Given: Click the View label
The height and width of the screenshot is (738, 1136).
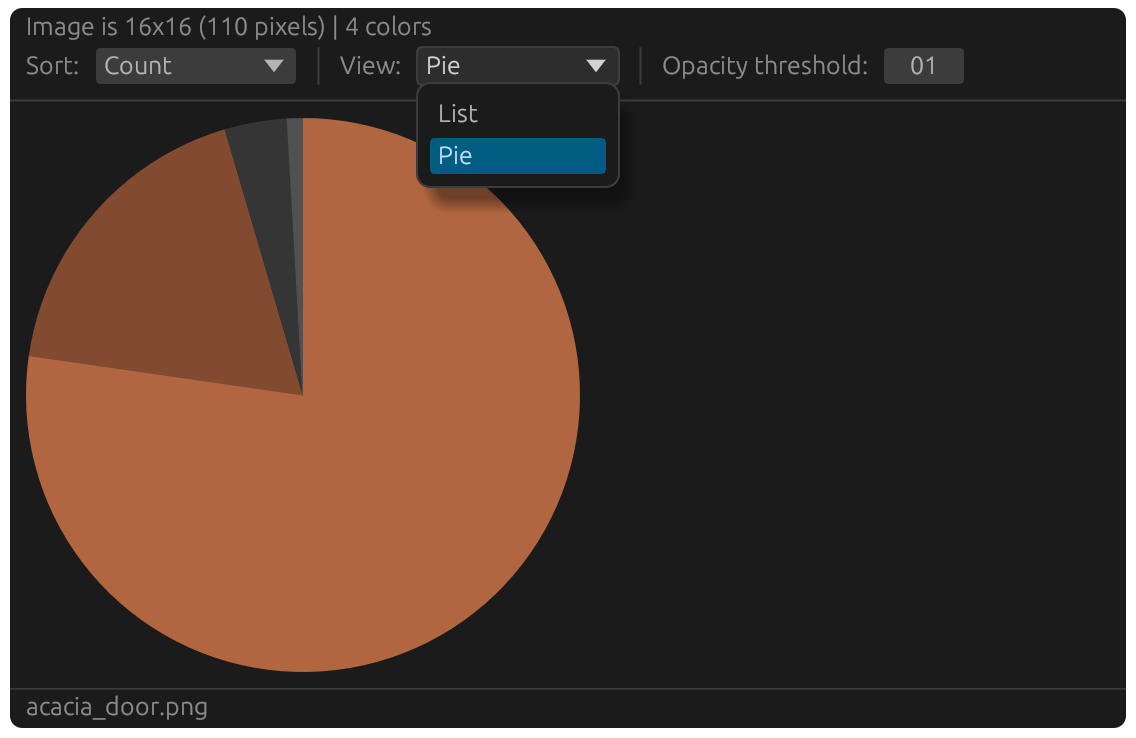Looking at the screenshot, I should tap(372, 65).
